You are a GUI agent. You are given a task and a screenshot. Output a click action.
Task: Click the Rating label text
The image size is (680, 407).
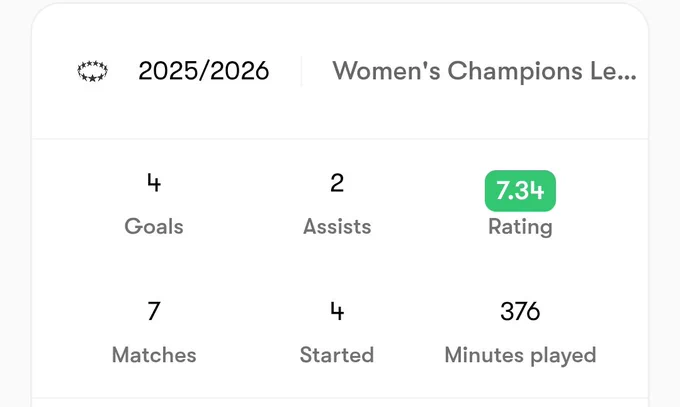click(520, 227)
